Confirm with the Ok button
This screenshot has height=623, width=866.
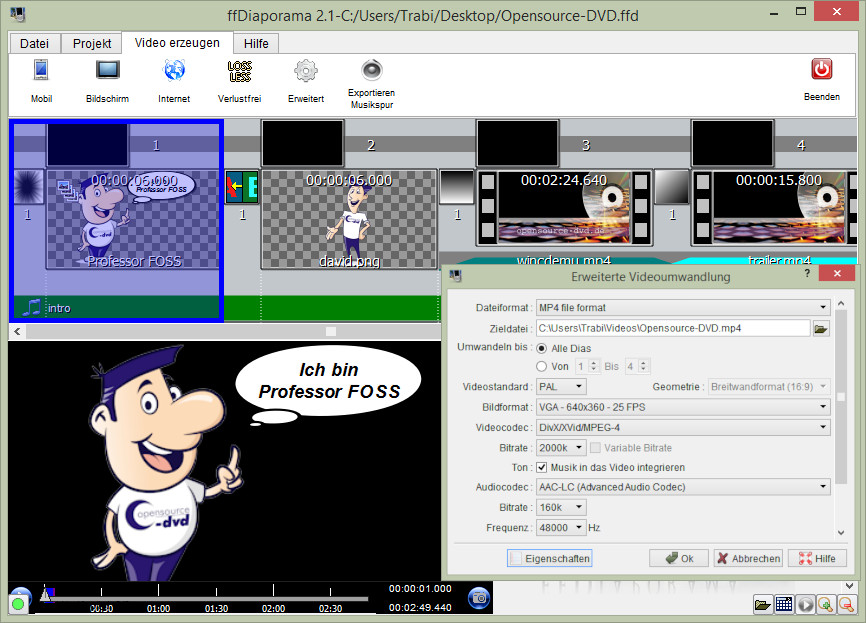click(x=679, y=558)
